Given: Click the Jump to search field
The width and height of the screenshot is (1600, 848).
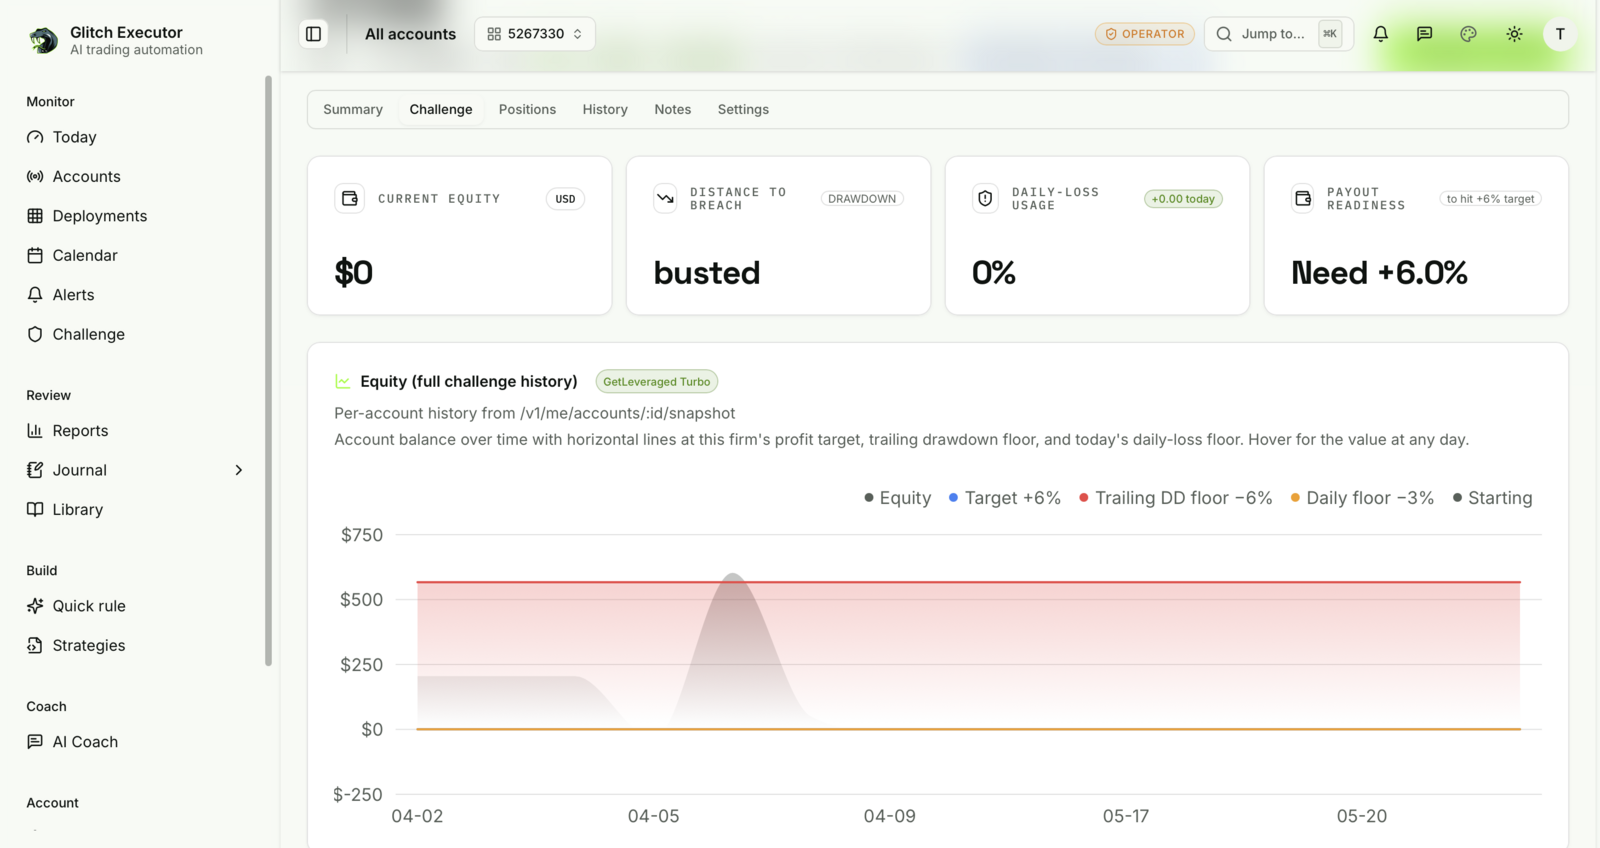Looking at the screenshot, I should [1279, 34].
